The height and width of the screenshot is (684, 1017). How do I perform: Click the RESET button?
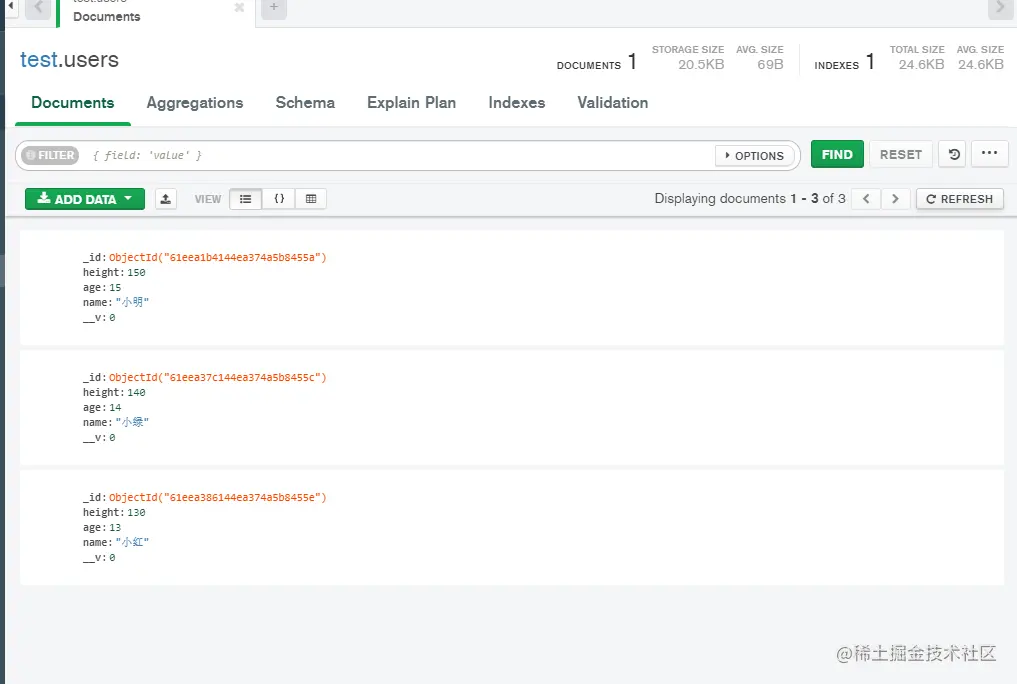coord(901,154)
